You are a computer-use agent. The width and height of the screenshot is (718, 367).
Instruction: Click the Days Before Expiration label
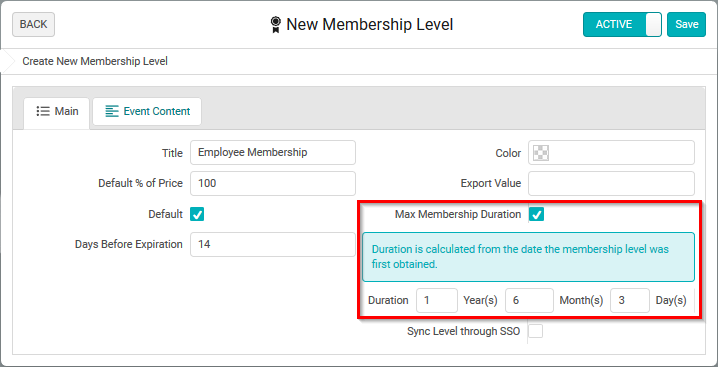pos(129,244)
